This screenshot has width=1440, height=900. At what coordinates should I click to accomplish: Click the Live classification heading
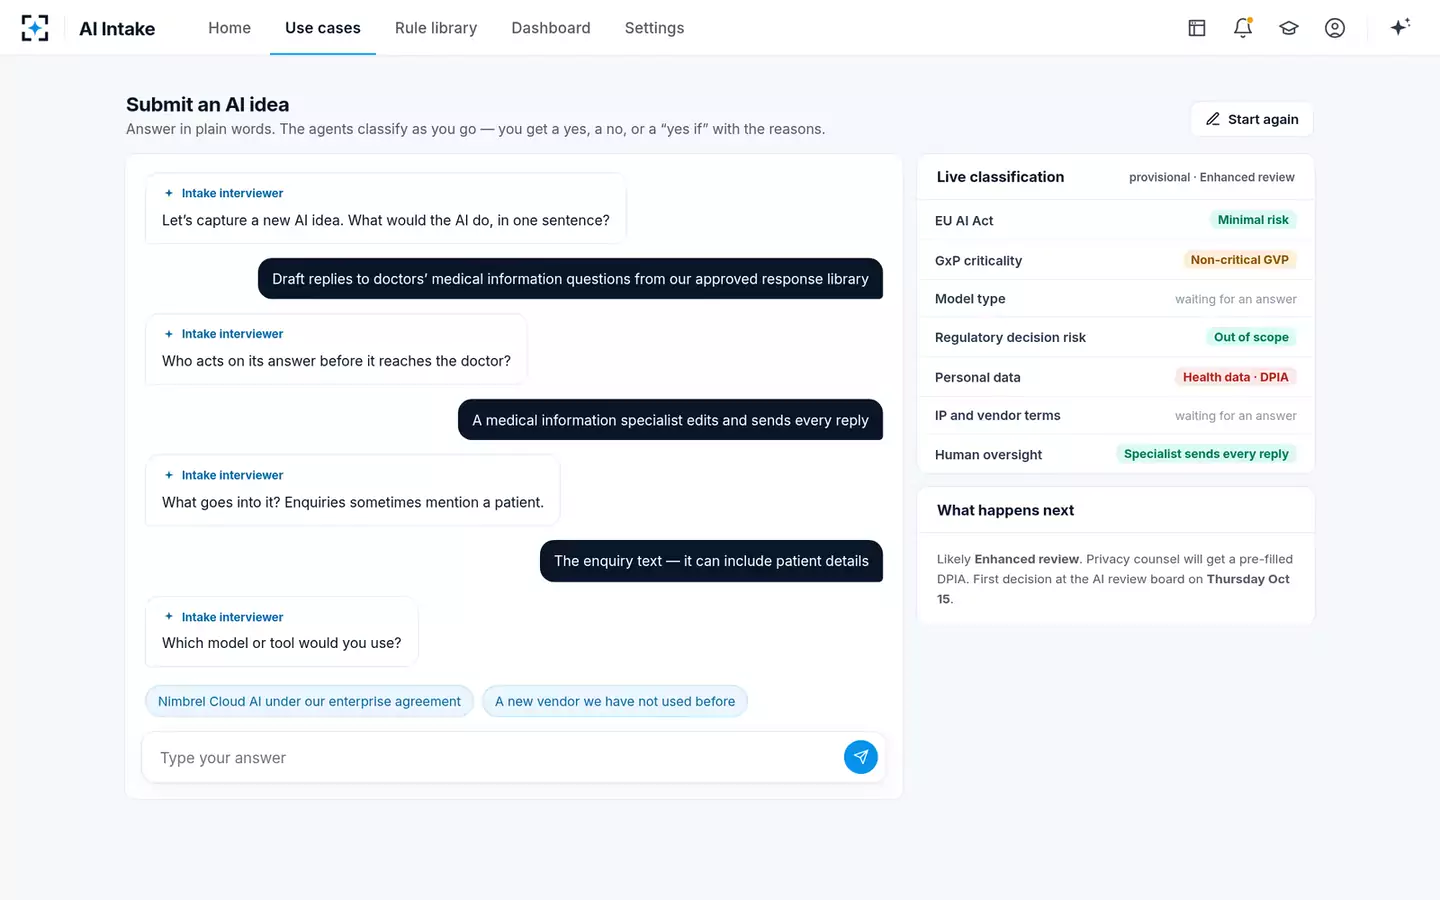coord(1000,177)
